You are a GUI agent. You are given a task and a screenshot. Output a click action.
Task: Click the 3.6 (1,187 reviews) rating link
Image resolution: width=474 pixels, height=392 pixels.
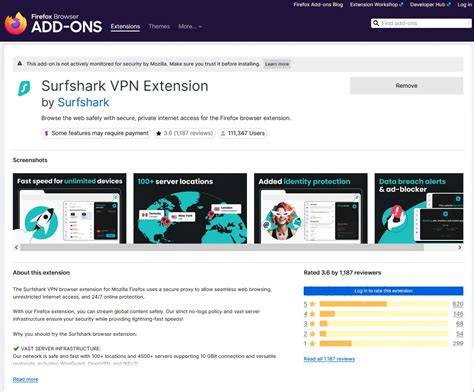point(188,133)
